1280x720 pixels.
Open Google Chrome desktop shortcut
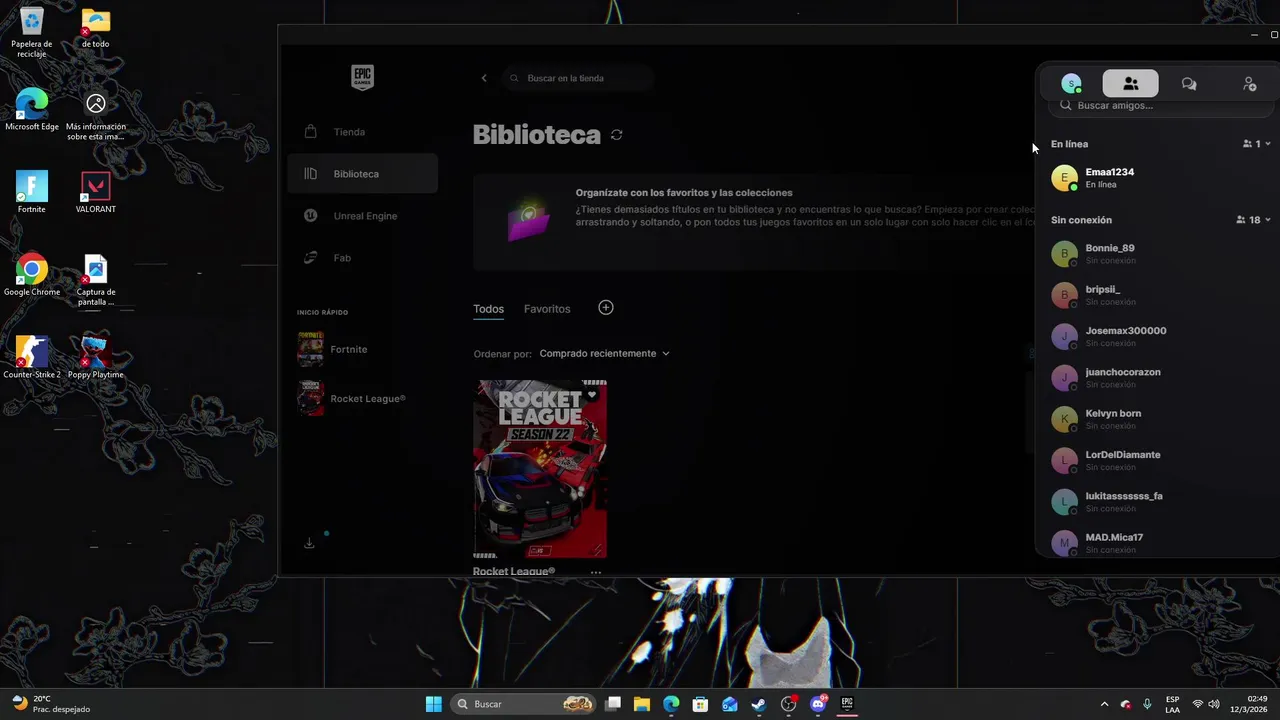(x=32, y=275)
